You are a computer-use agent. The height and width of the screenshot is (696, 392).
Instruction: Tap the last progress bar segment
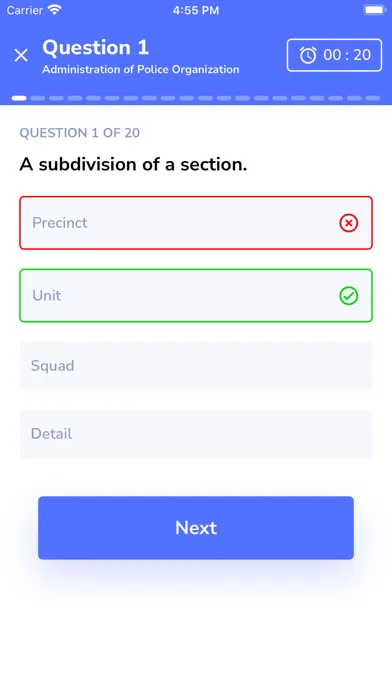coord(372,98)
